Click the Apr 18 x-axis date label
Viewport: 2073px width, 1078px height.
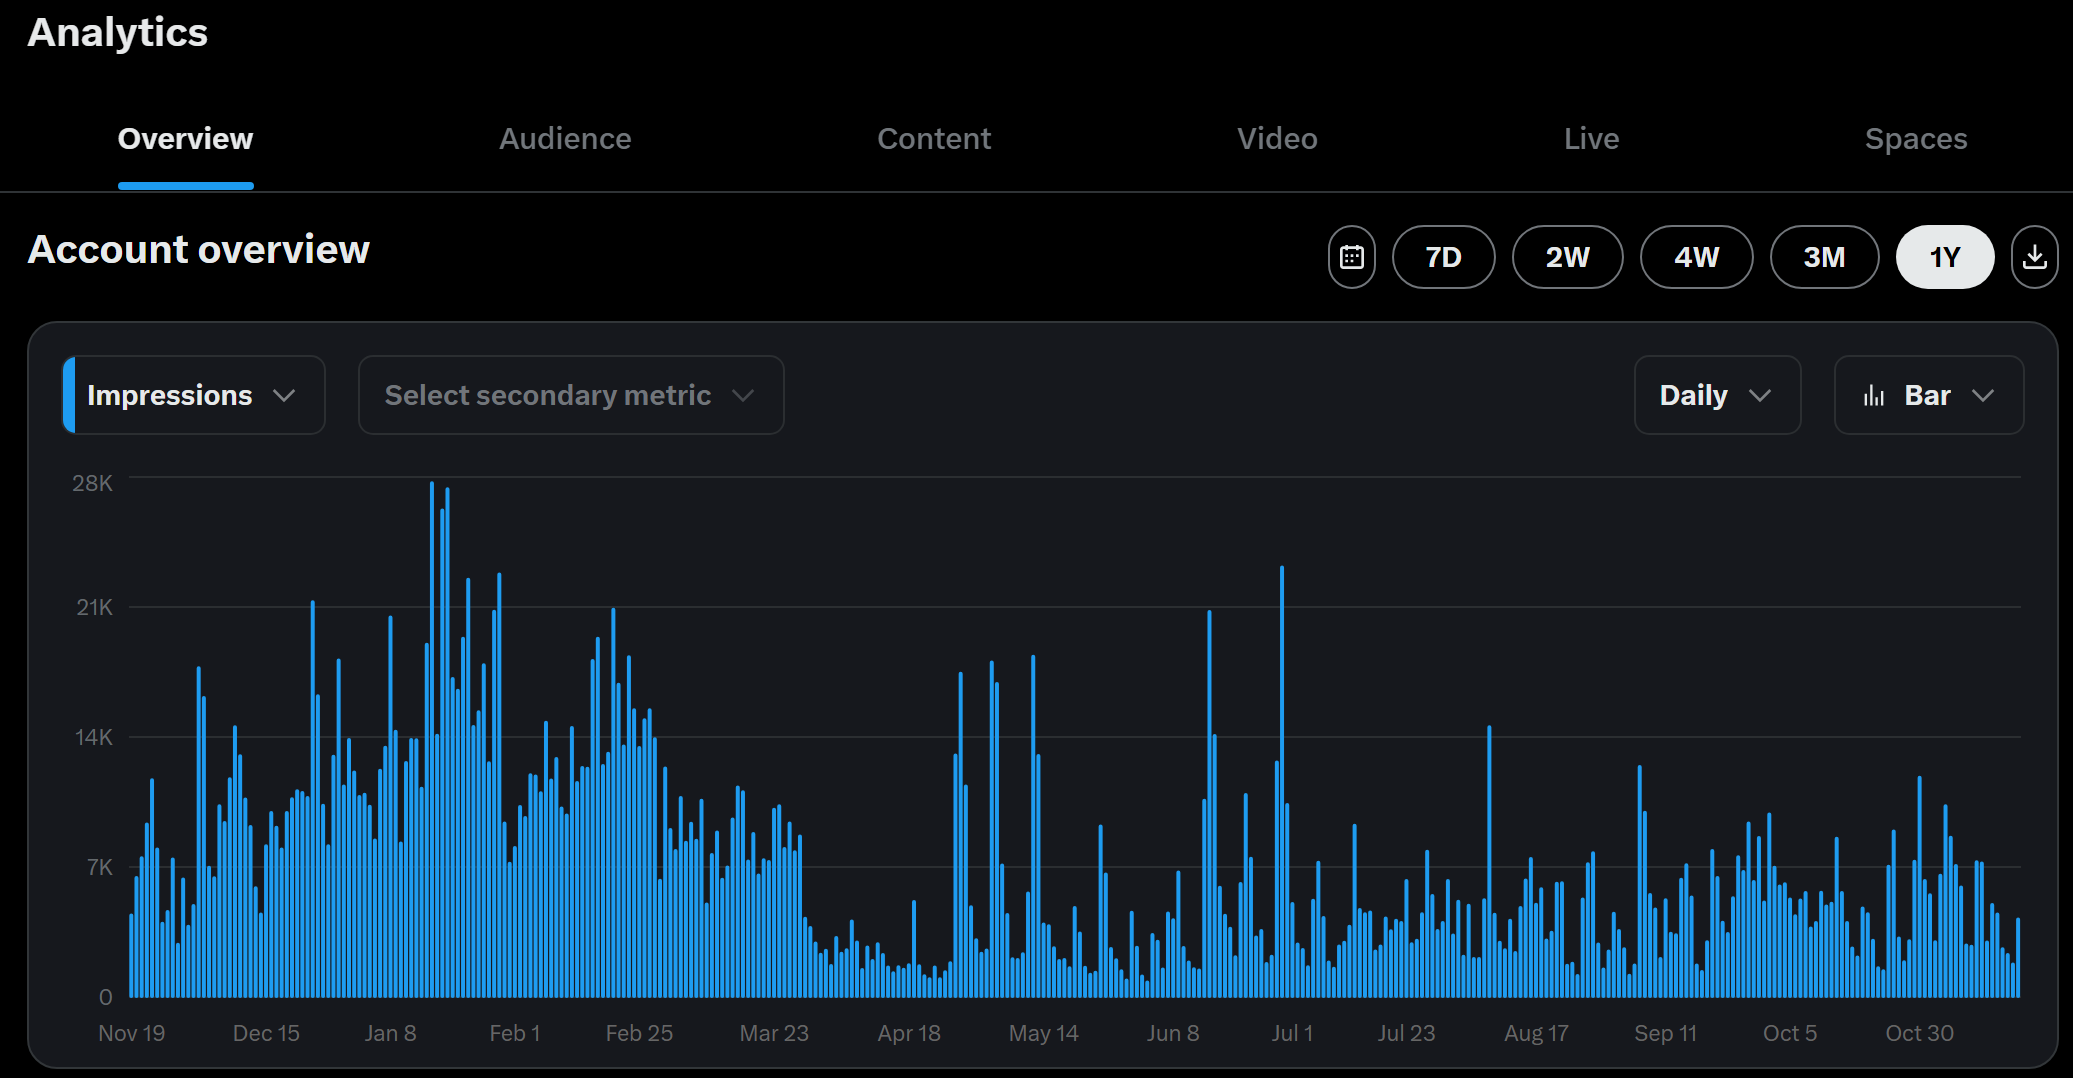(909, 1033)
